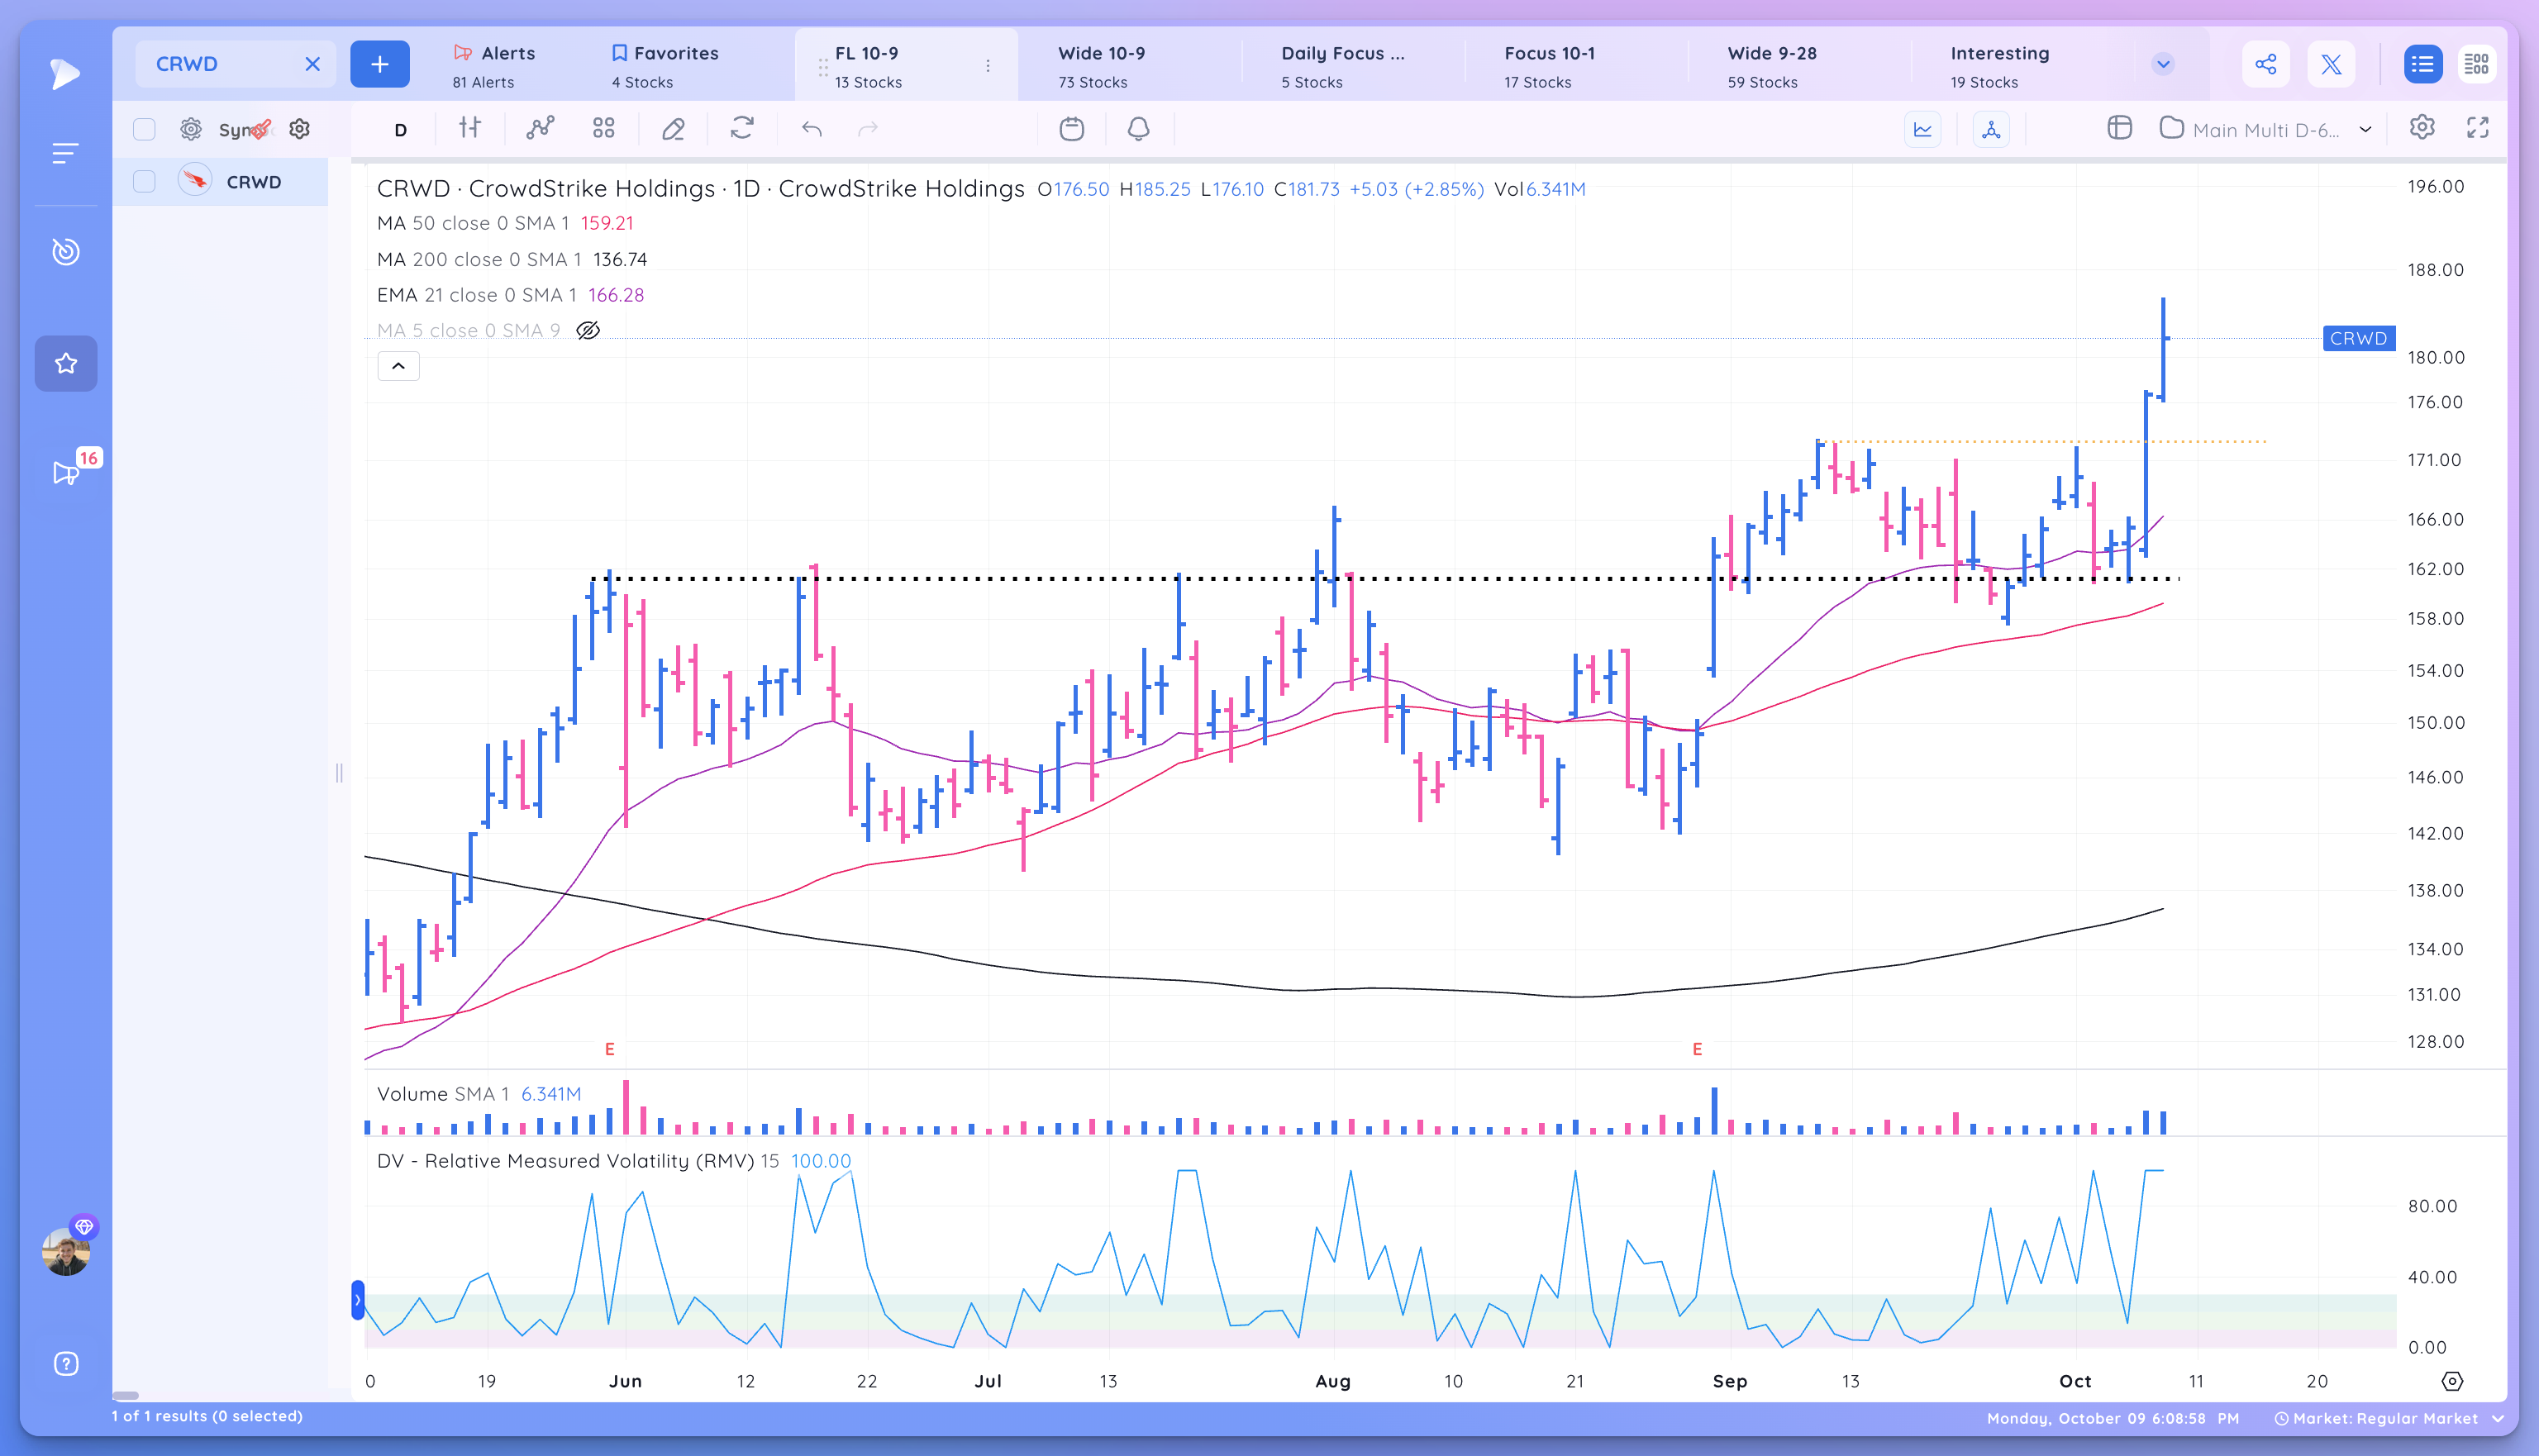Select the drawing pencil tool

673,128
